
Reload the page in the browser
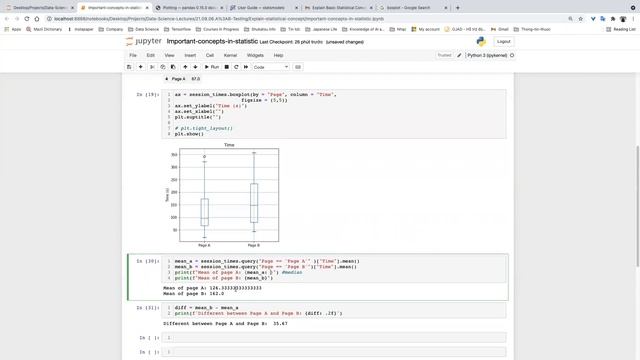(27, 19)
